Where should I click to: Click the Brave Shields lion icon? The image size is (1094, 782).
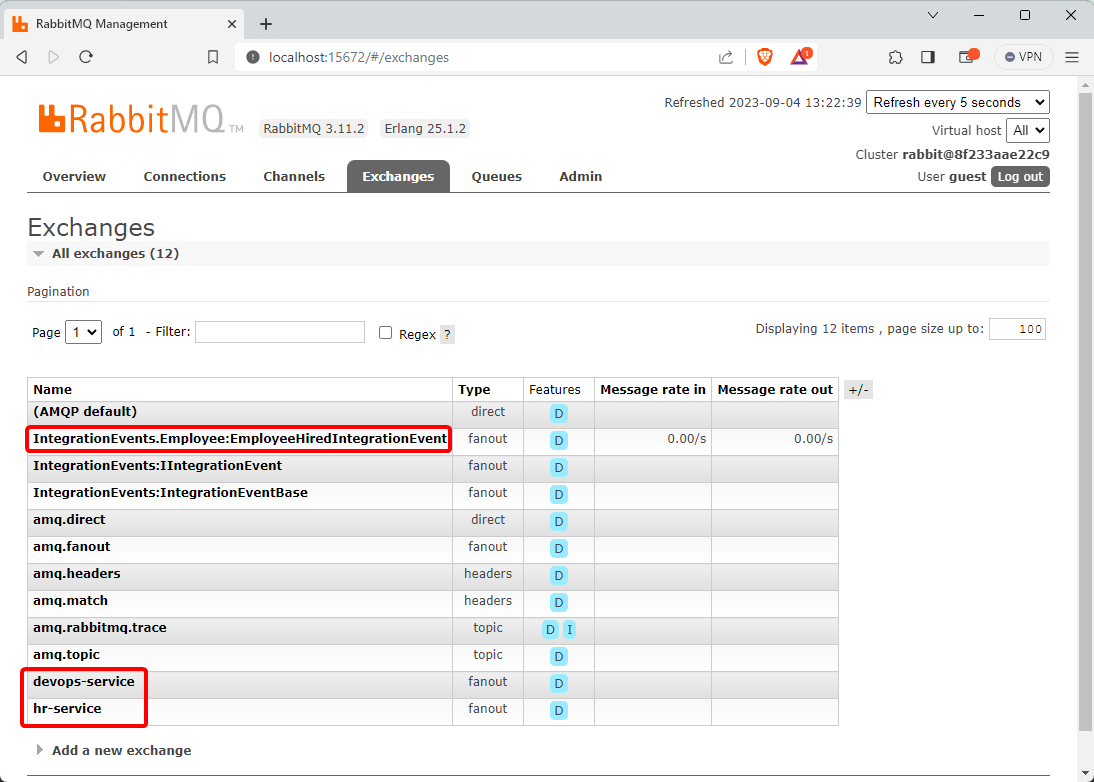point(765,57)
